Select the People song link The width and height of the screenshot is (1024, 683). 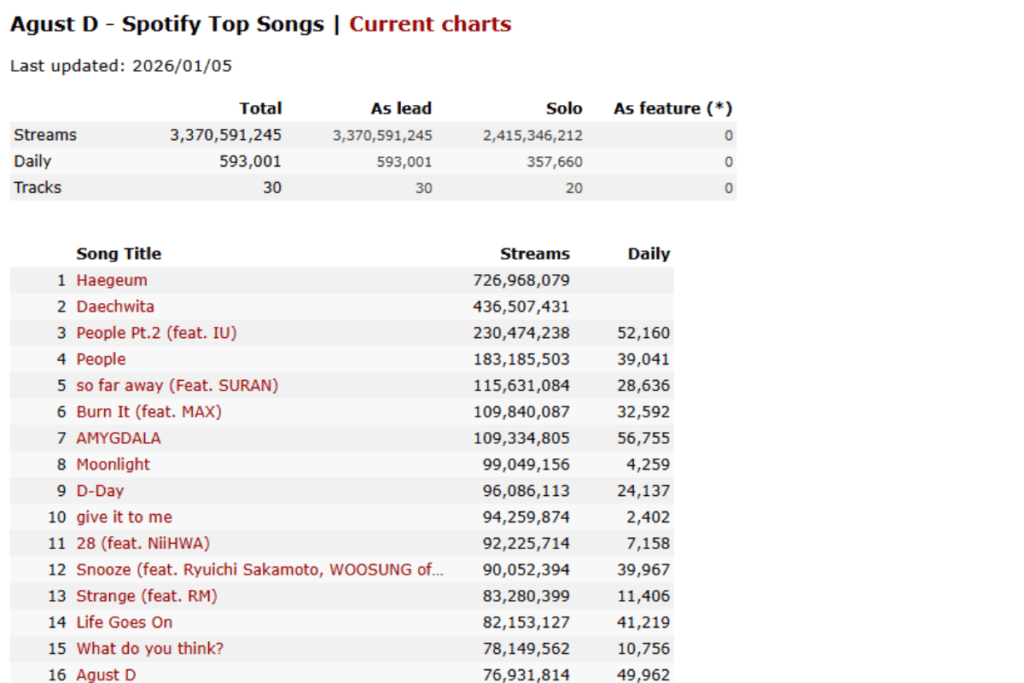coord(101,359)
